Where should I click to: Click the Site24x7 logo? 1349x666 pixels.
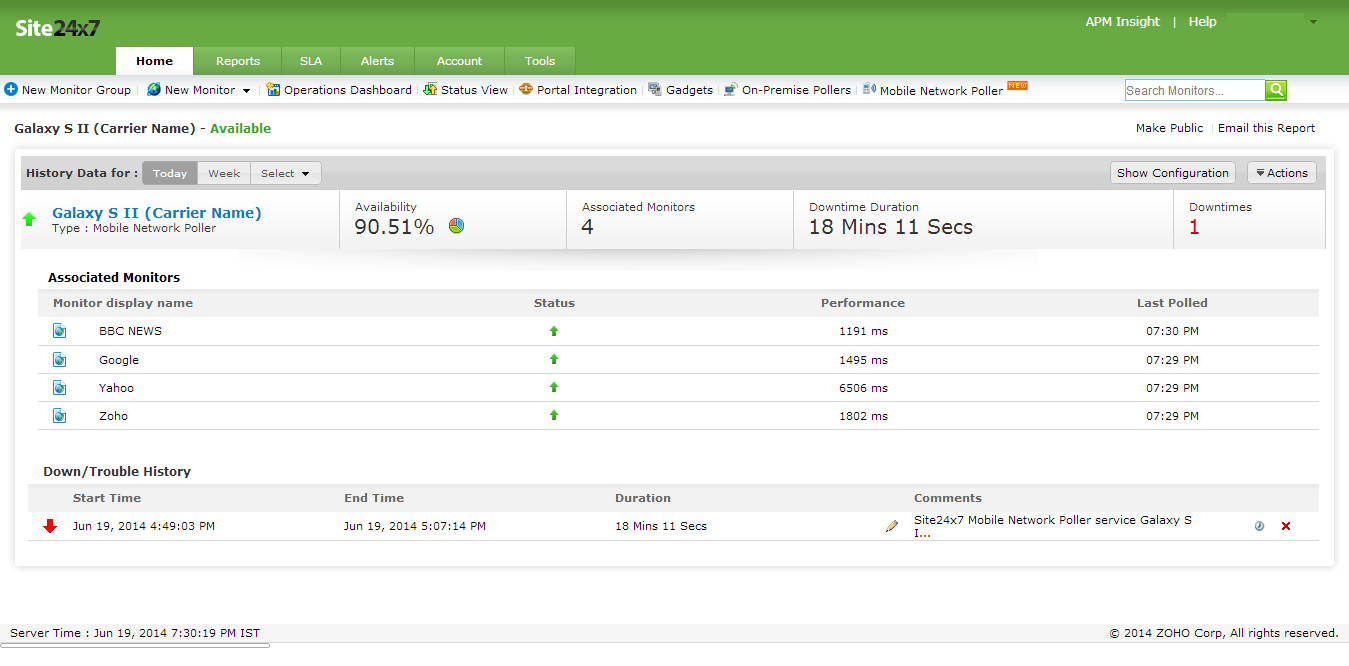pos(58,27)
